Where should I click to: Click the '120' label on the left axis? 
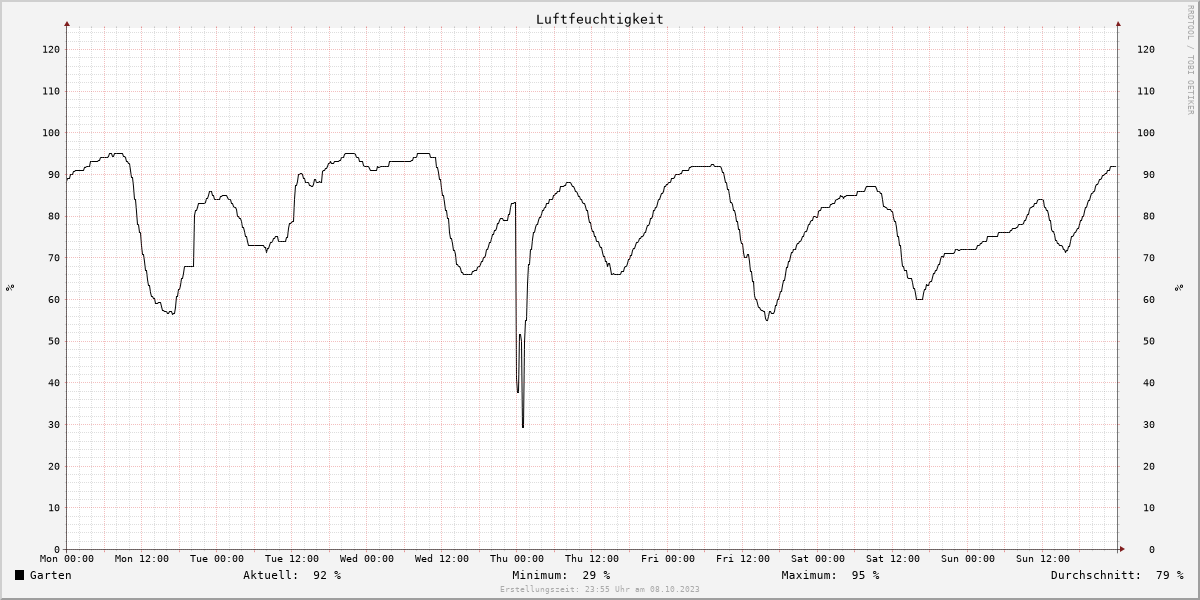pos(52,49)
